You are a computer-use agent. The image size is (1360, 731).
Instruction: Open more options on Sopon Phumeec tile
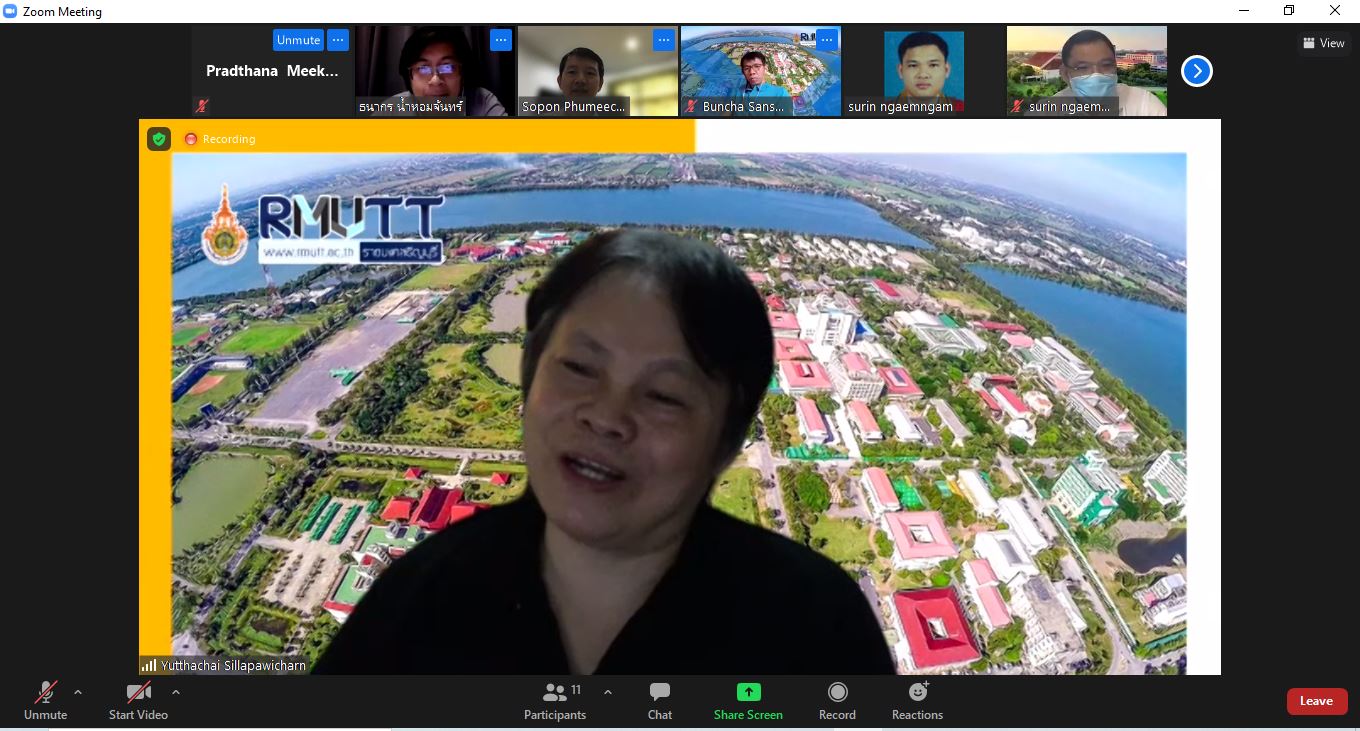664,40
